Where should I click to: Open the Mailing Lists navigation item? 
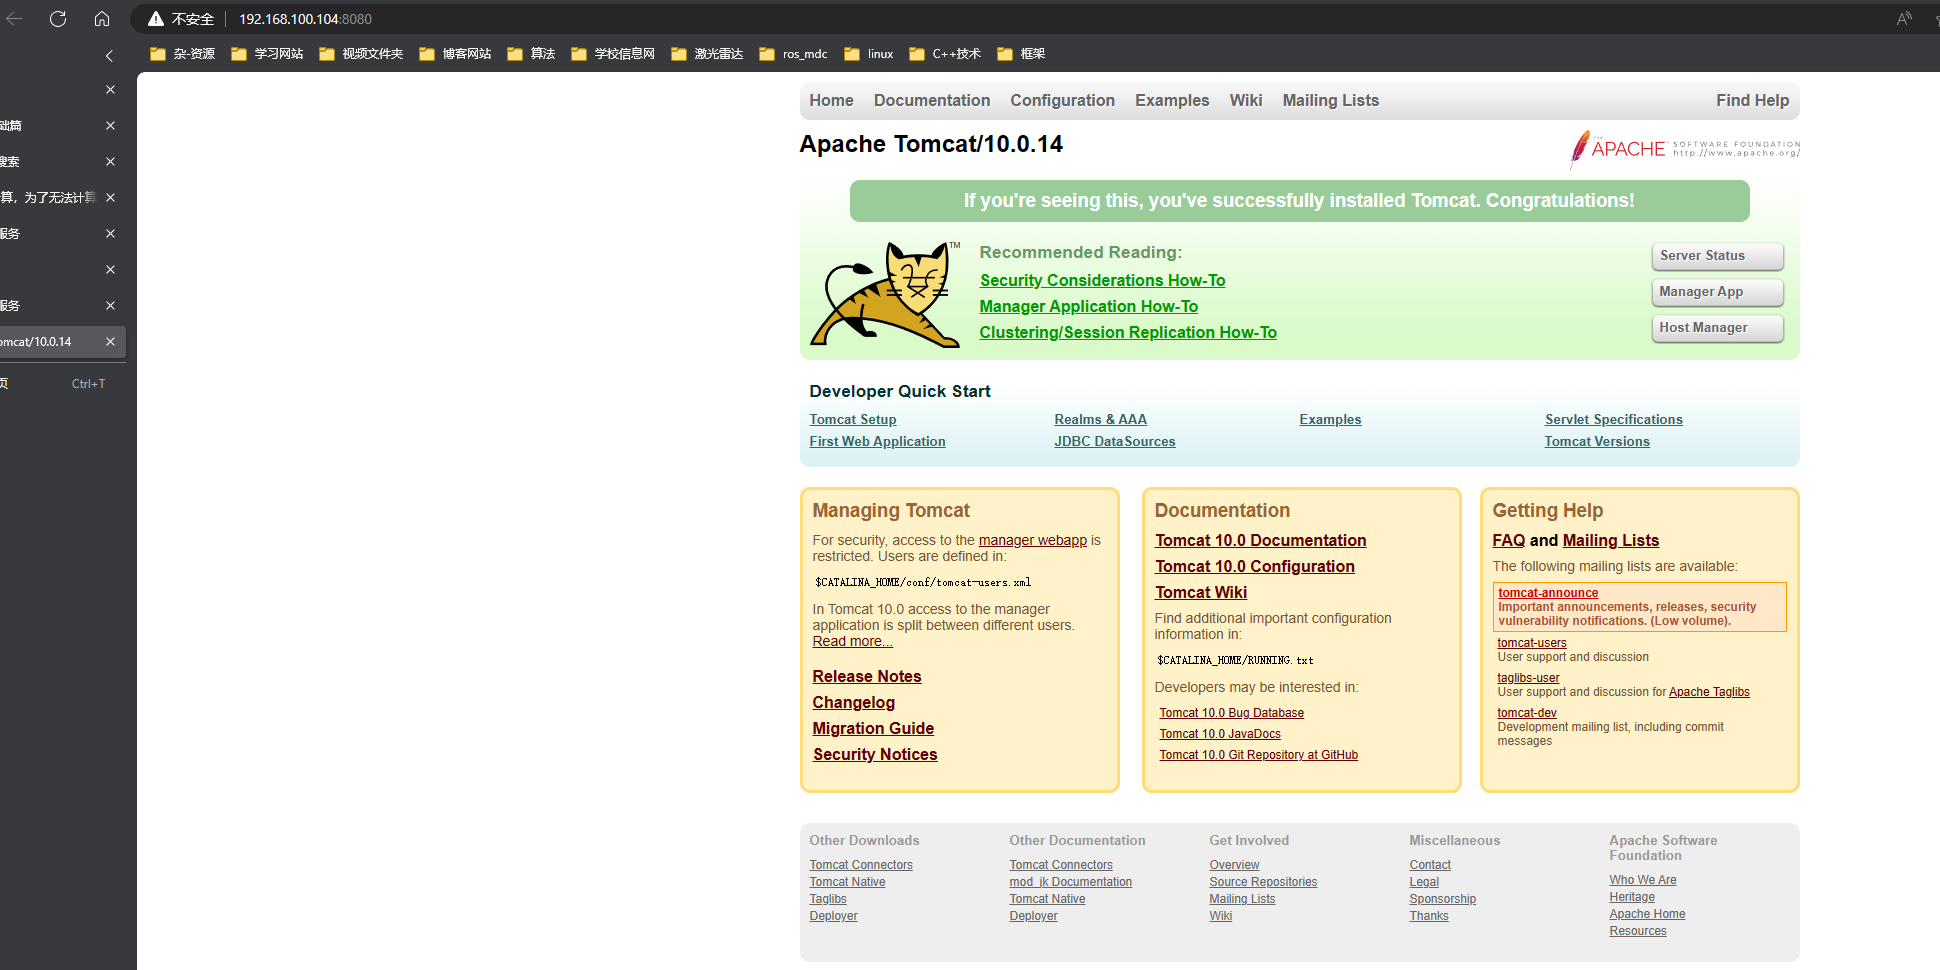coord(1331,100)
